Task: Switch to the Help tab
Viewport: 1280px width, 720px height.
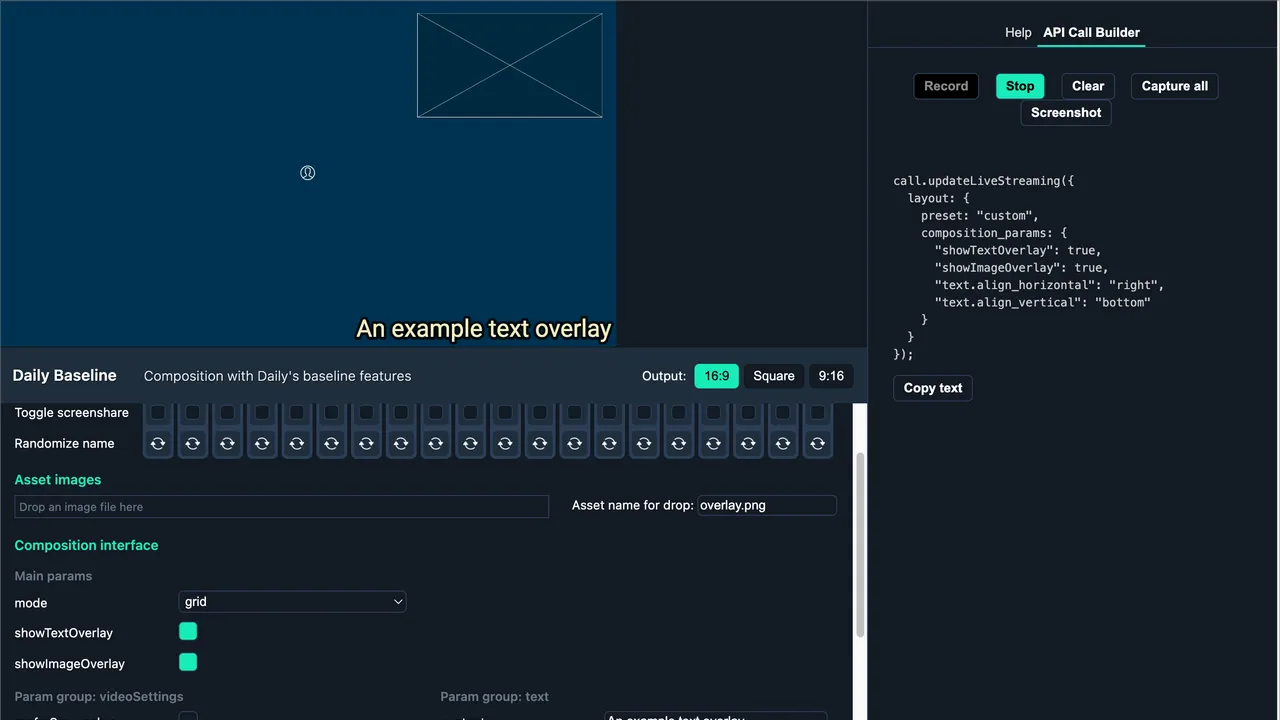Action: click(1018, 33)
